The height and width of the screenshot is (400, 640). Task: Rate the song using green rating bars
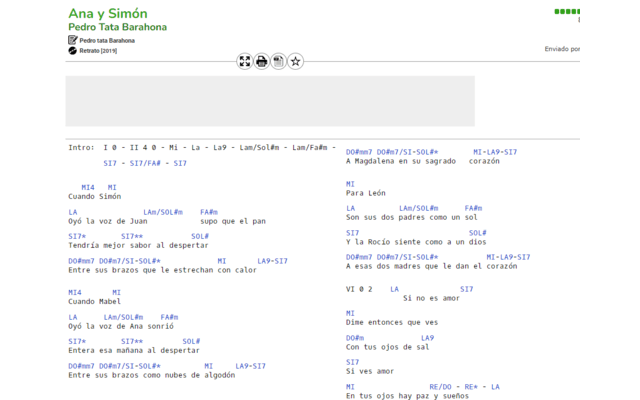(x=567, y=11)
